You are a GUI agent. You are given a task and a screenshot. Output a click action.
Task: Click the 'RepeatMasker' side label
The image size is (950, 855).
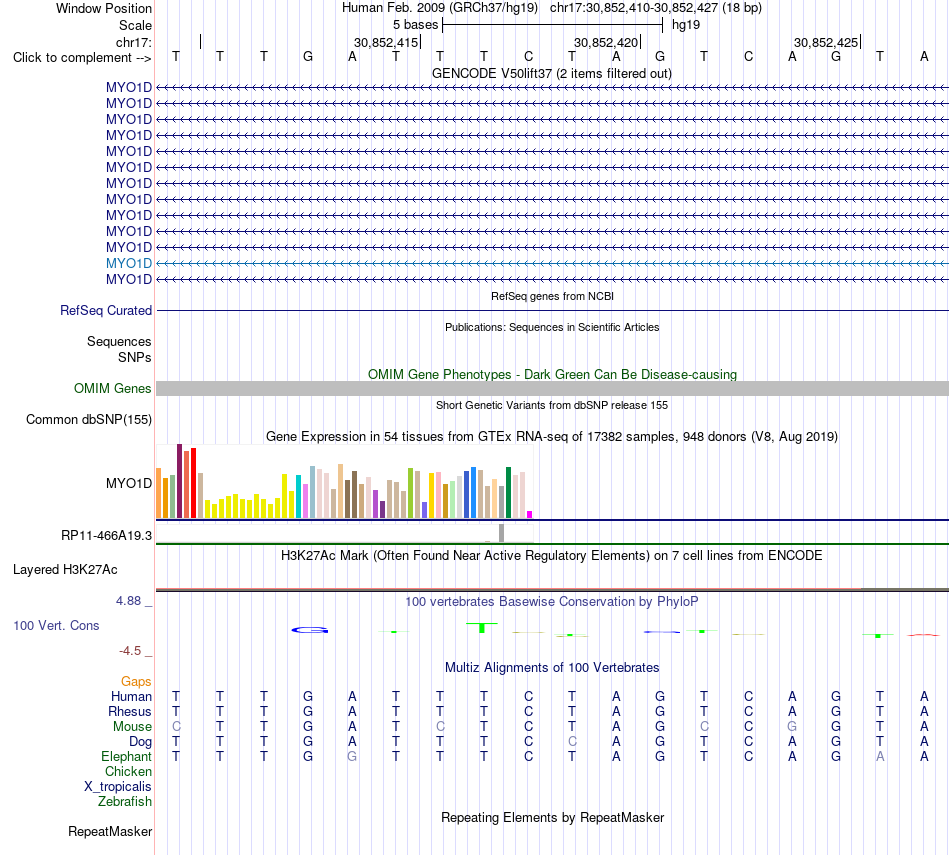110,831
